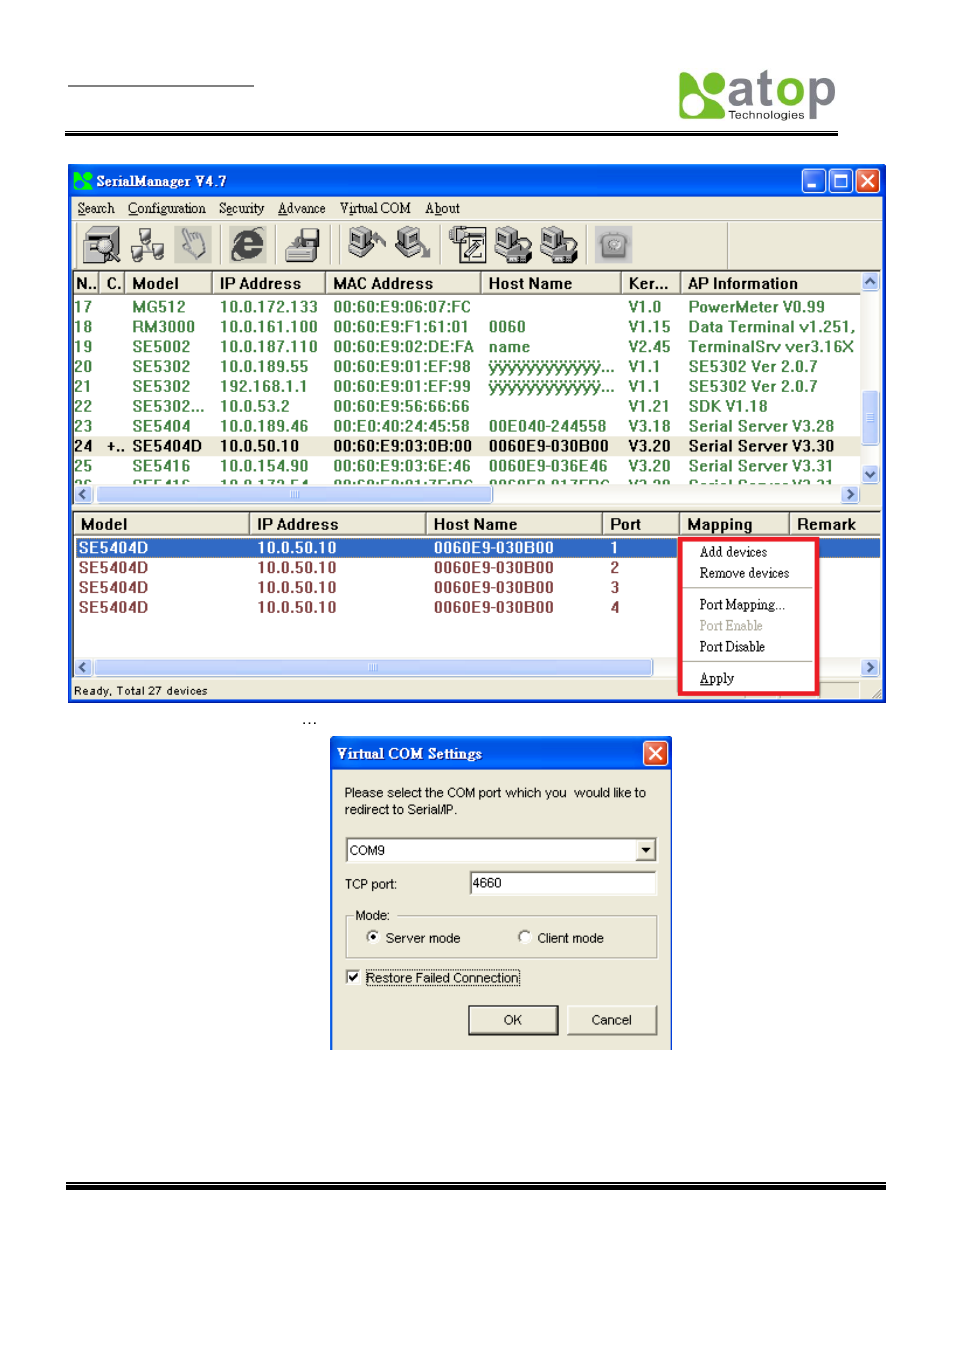The height and width of the screenshot is (1350, 954).
Task: Click the upper list Host Name header
Action: pyautogui.click(x=551, y=283)
